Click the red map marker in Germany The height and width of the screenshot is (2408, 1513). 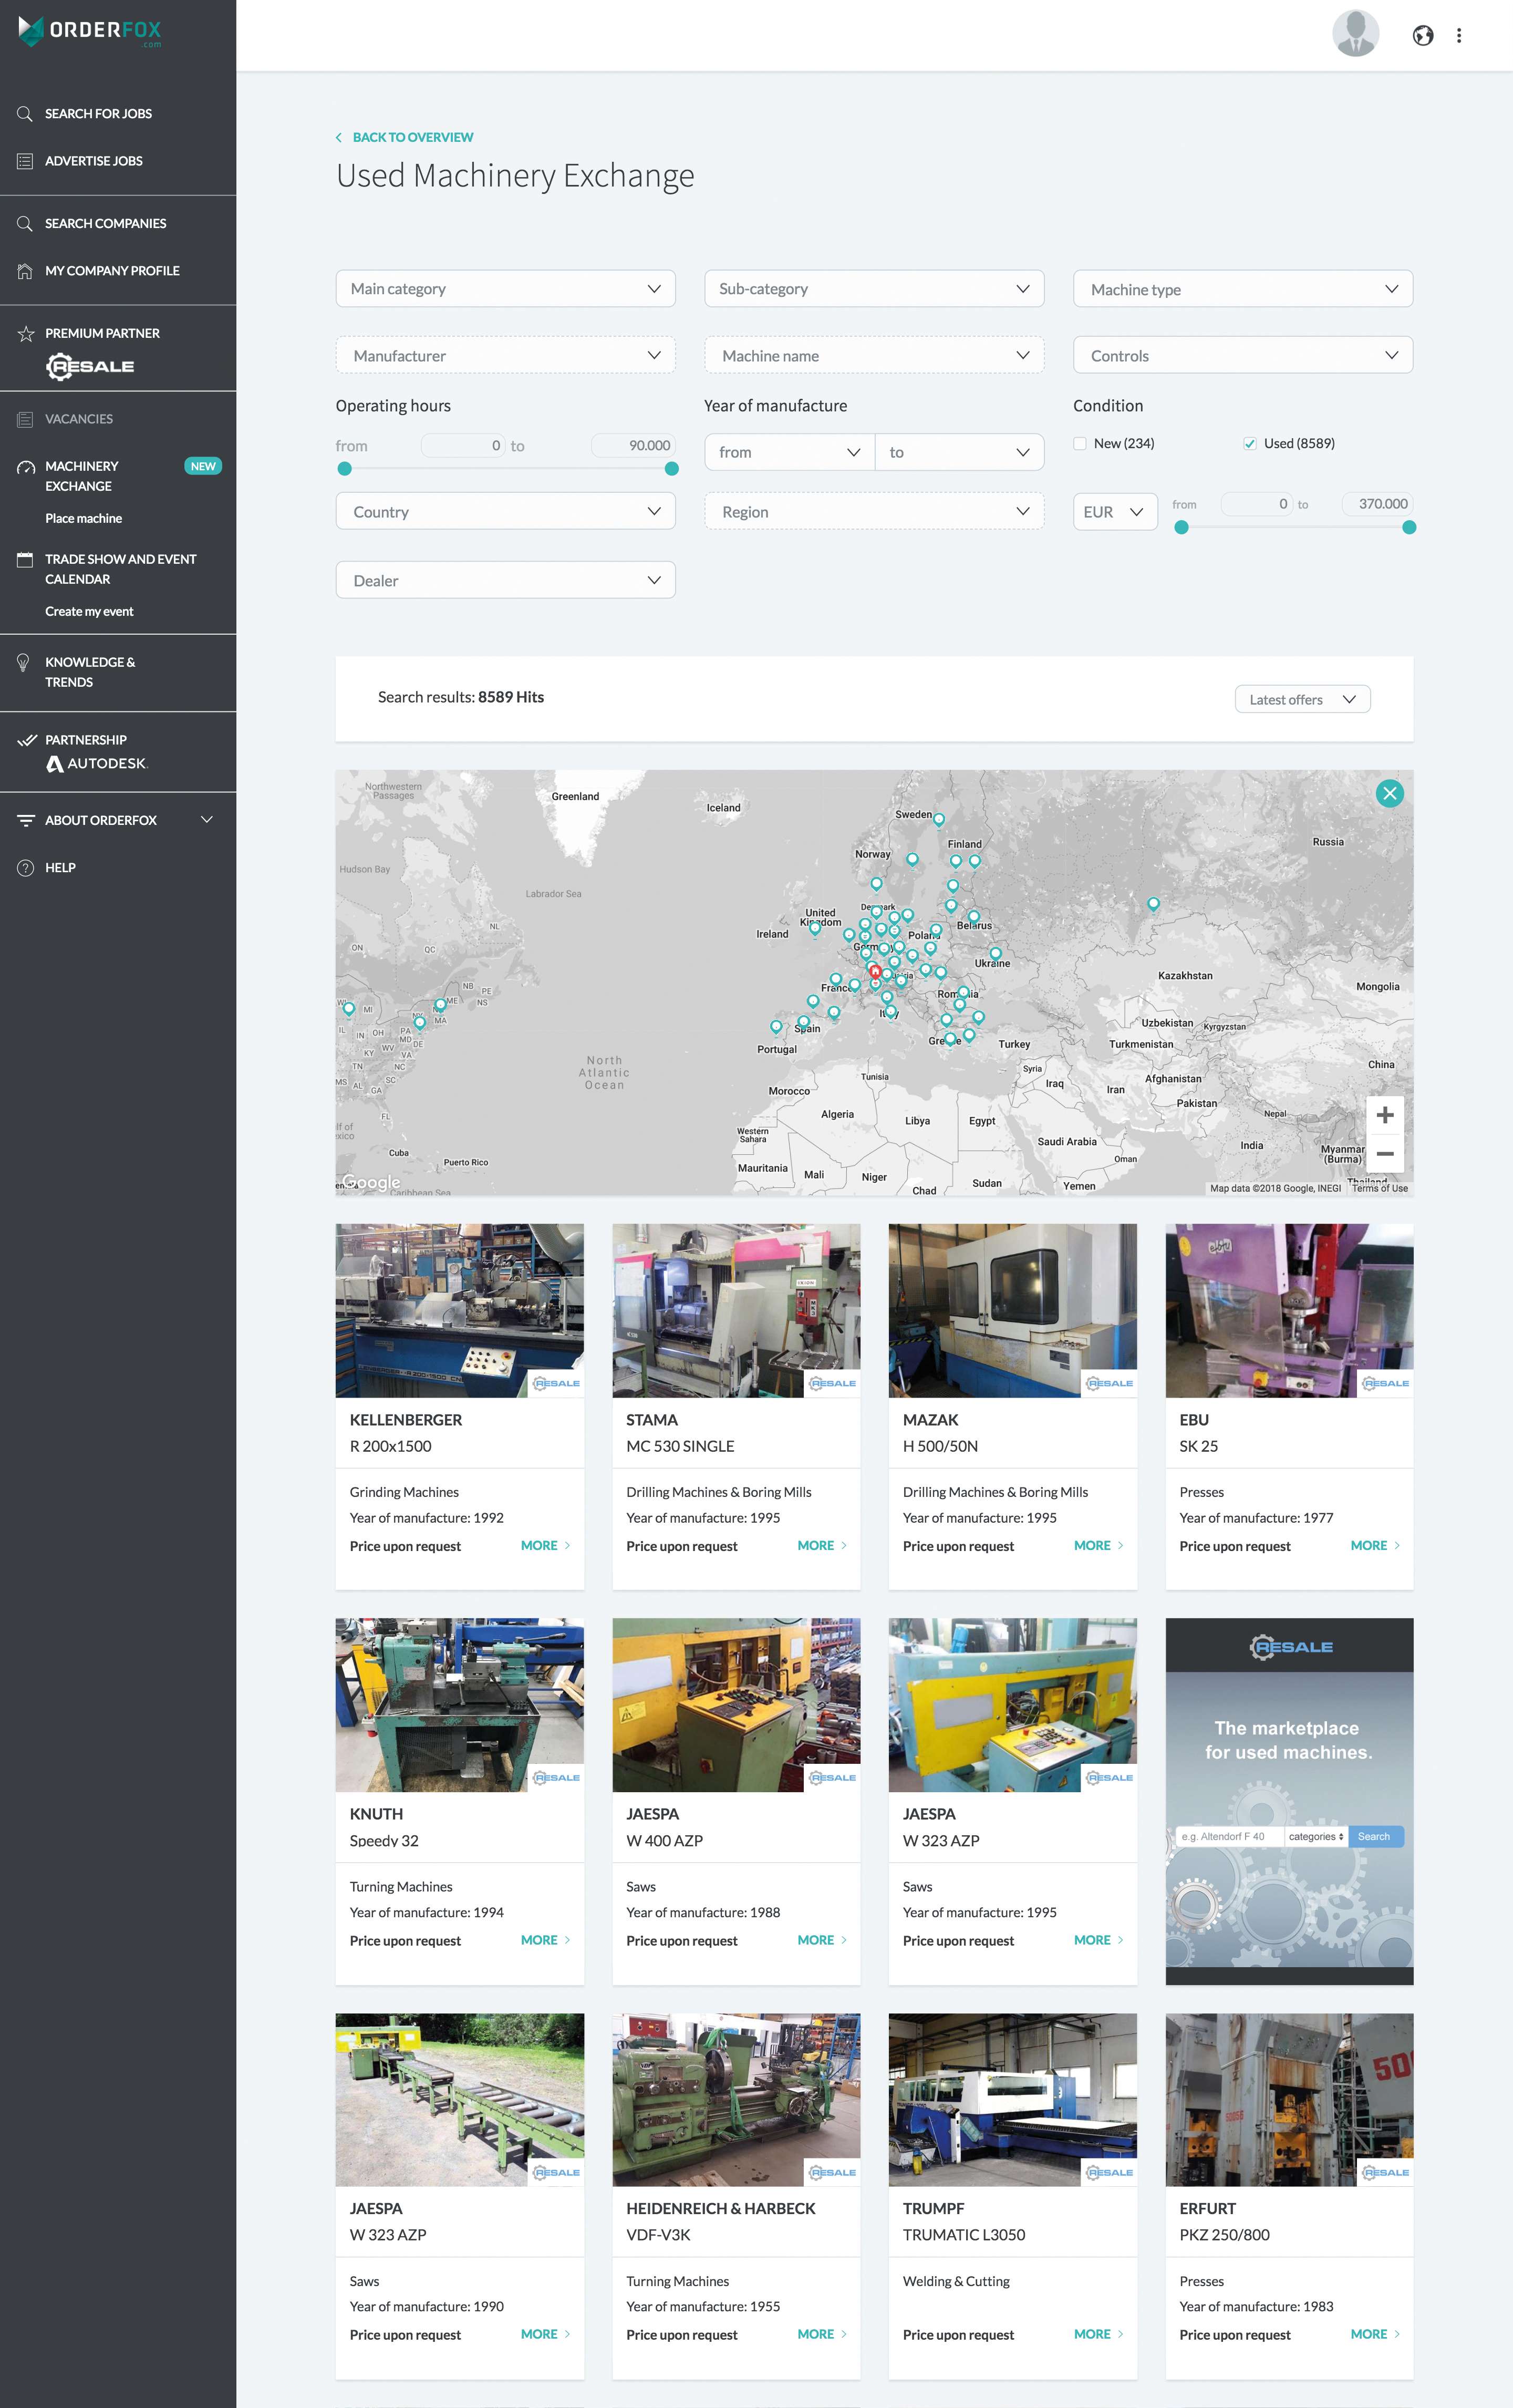point(875,971)
